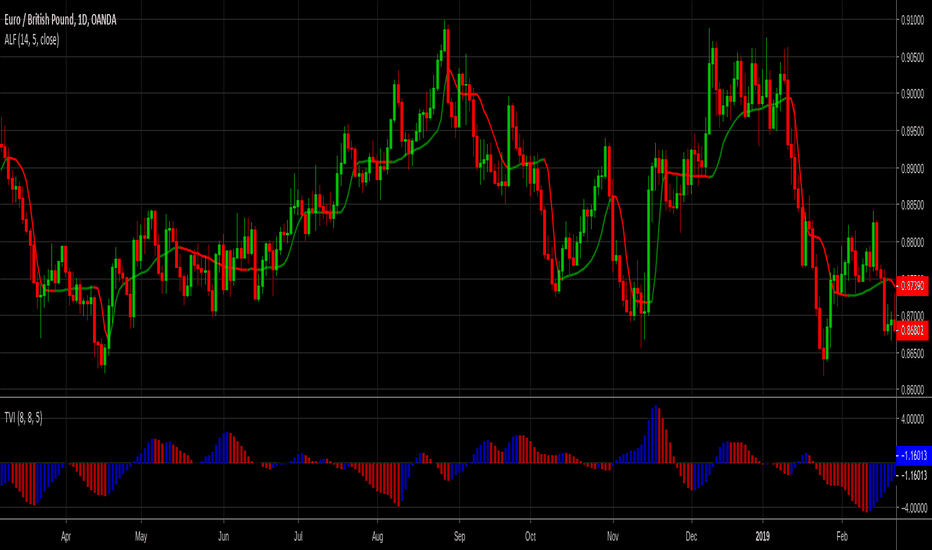The image size is (932, 550).
Task: Click the 0.88500 price axis label
Action: 912,205
